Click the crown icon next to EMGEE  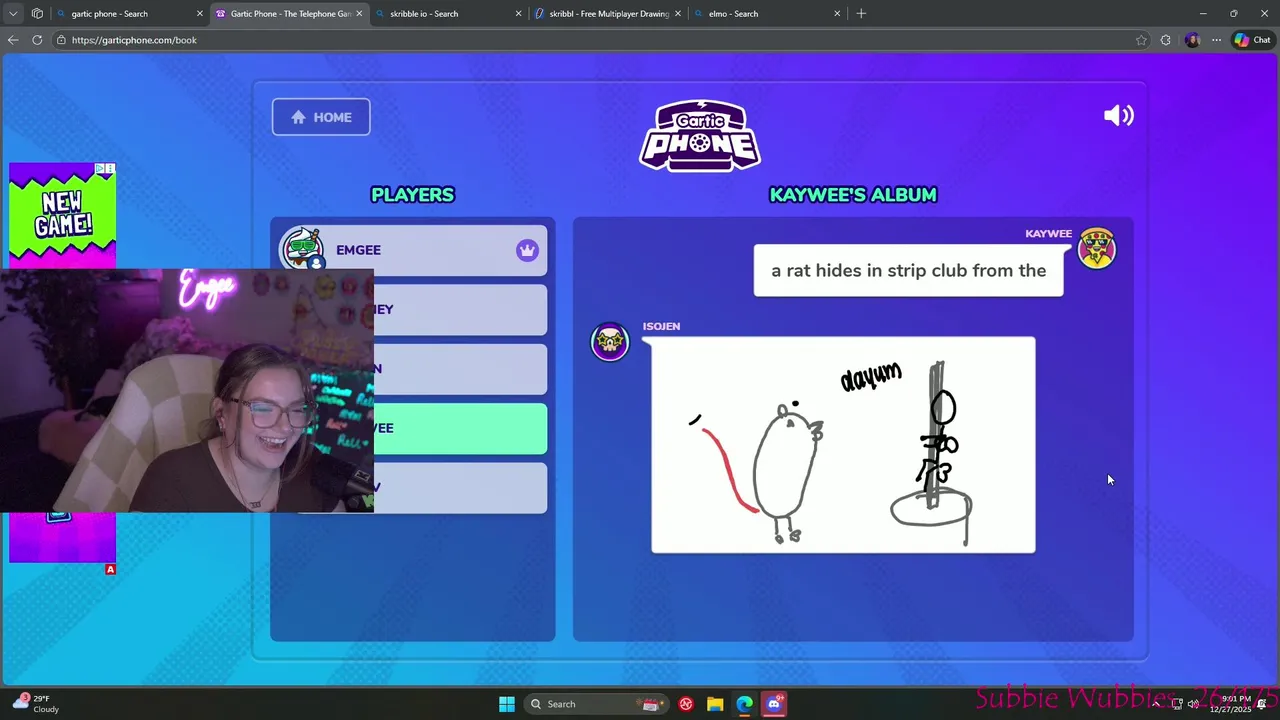pos(527,250)
